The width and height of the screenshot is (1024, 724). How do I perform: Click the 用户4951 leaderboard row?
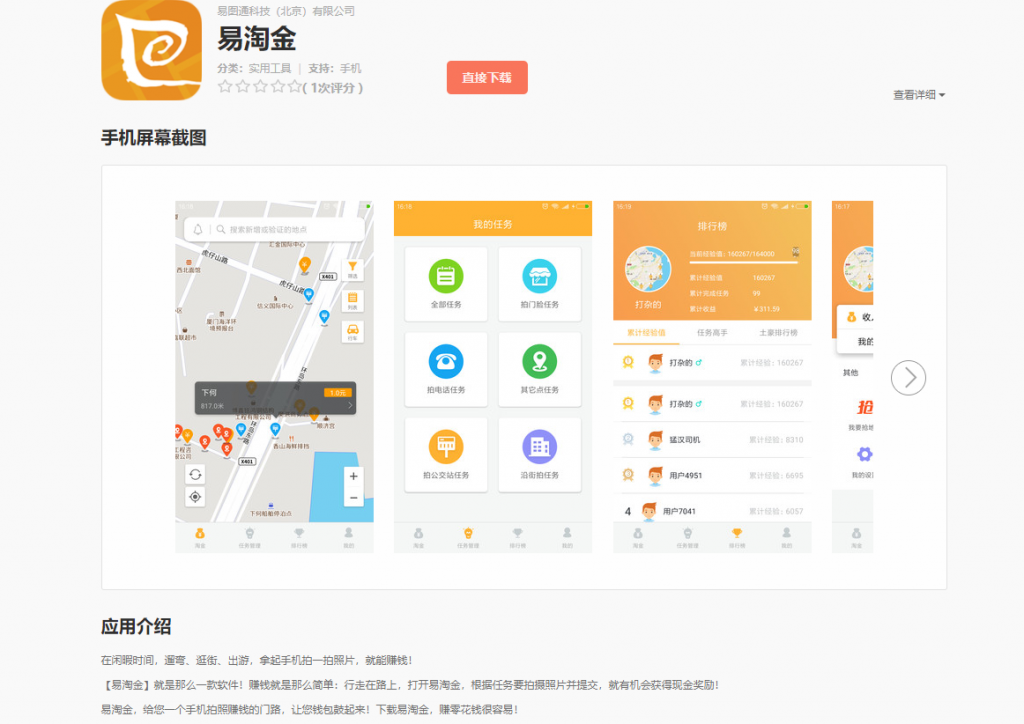tap(712, 475)
